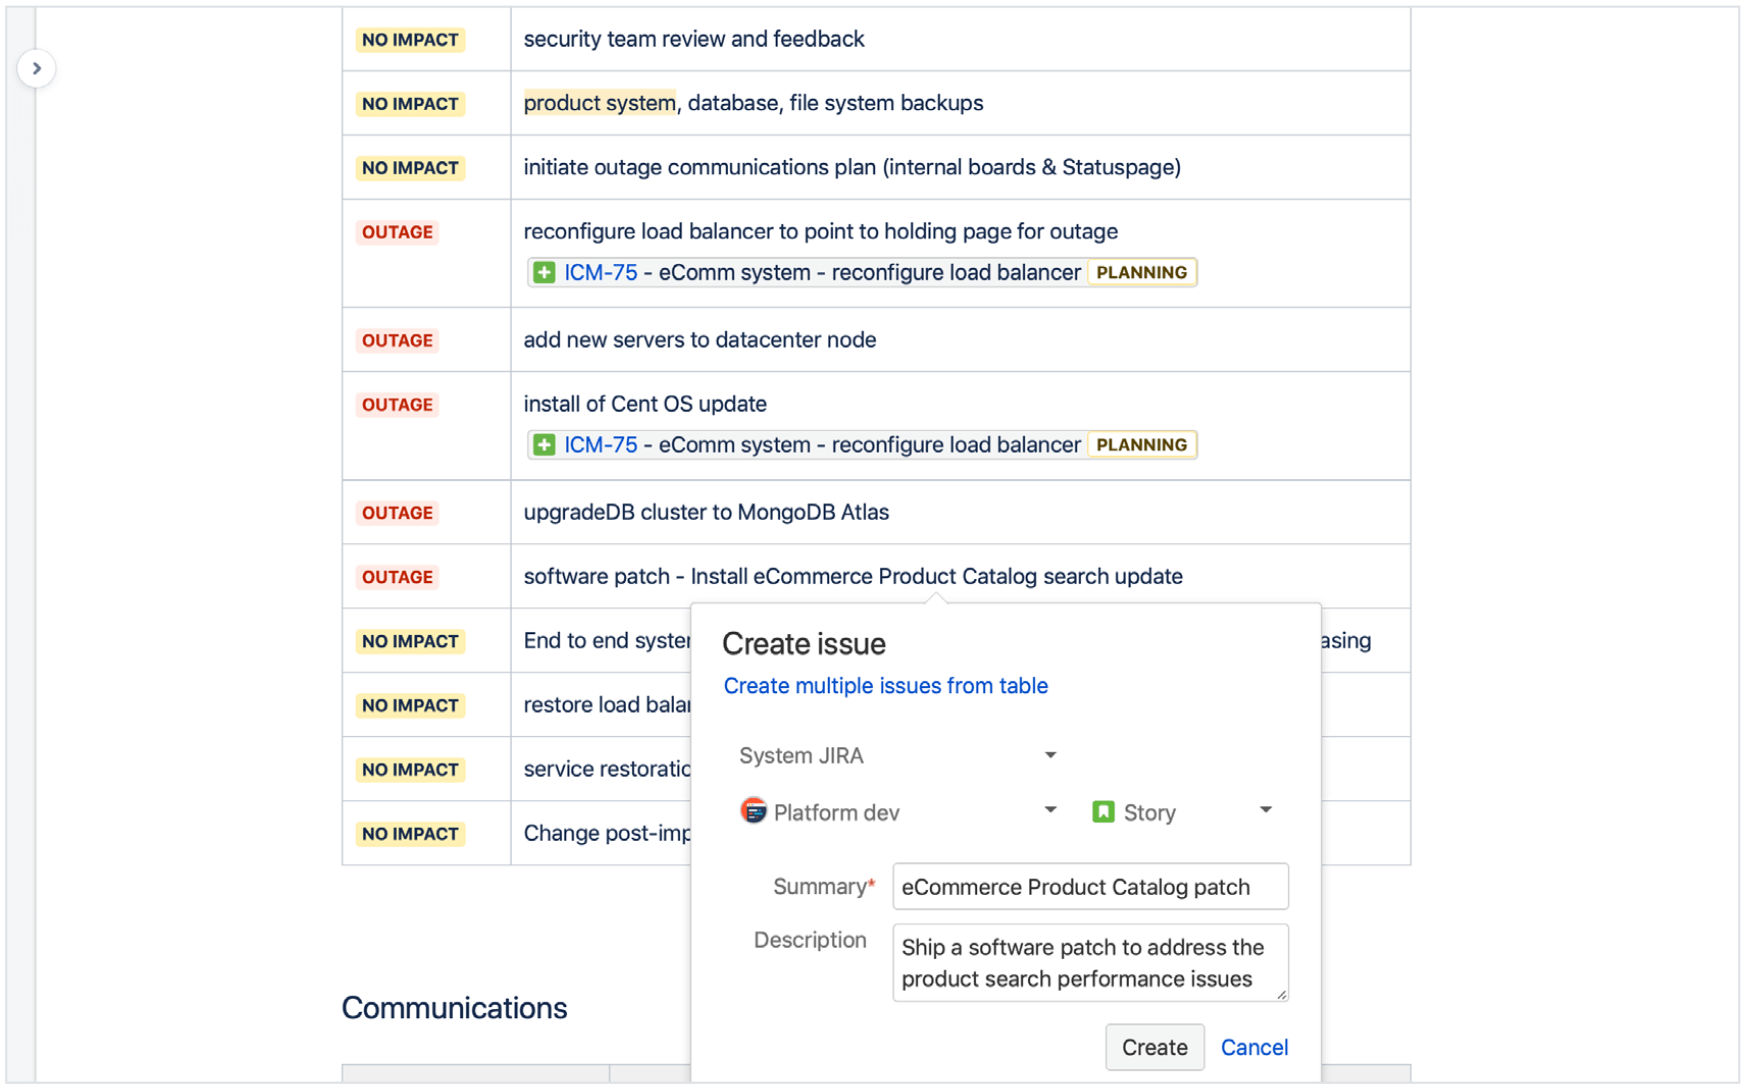Click the Cancel link

[x=1254, y=1047]
